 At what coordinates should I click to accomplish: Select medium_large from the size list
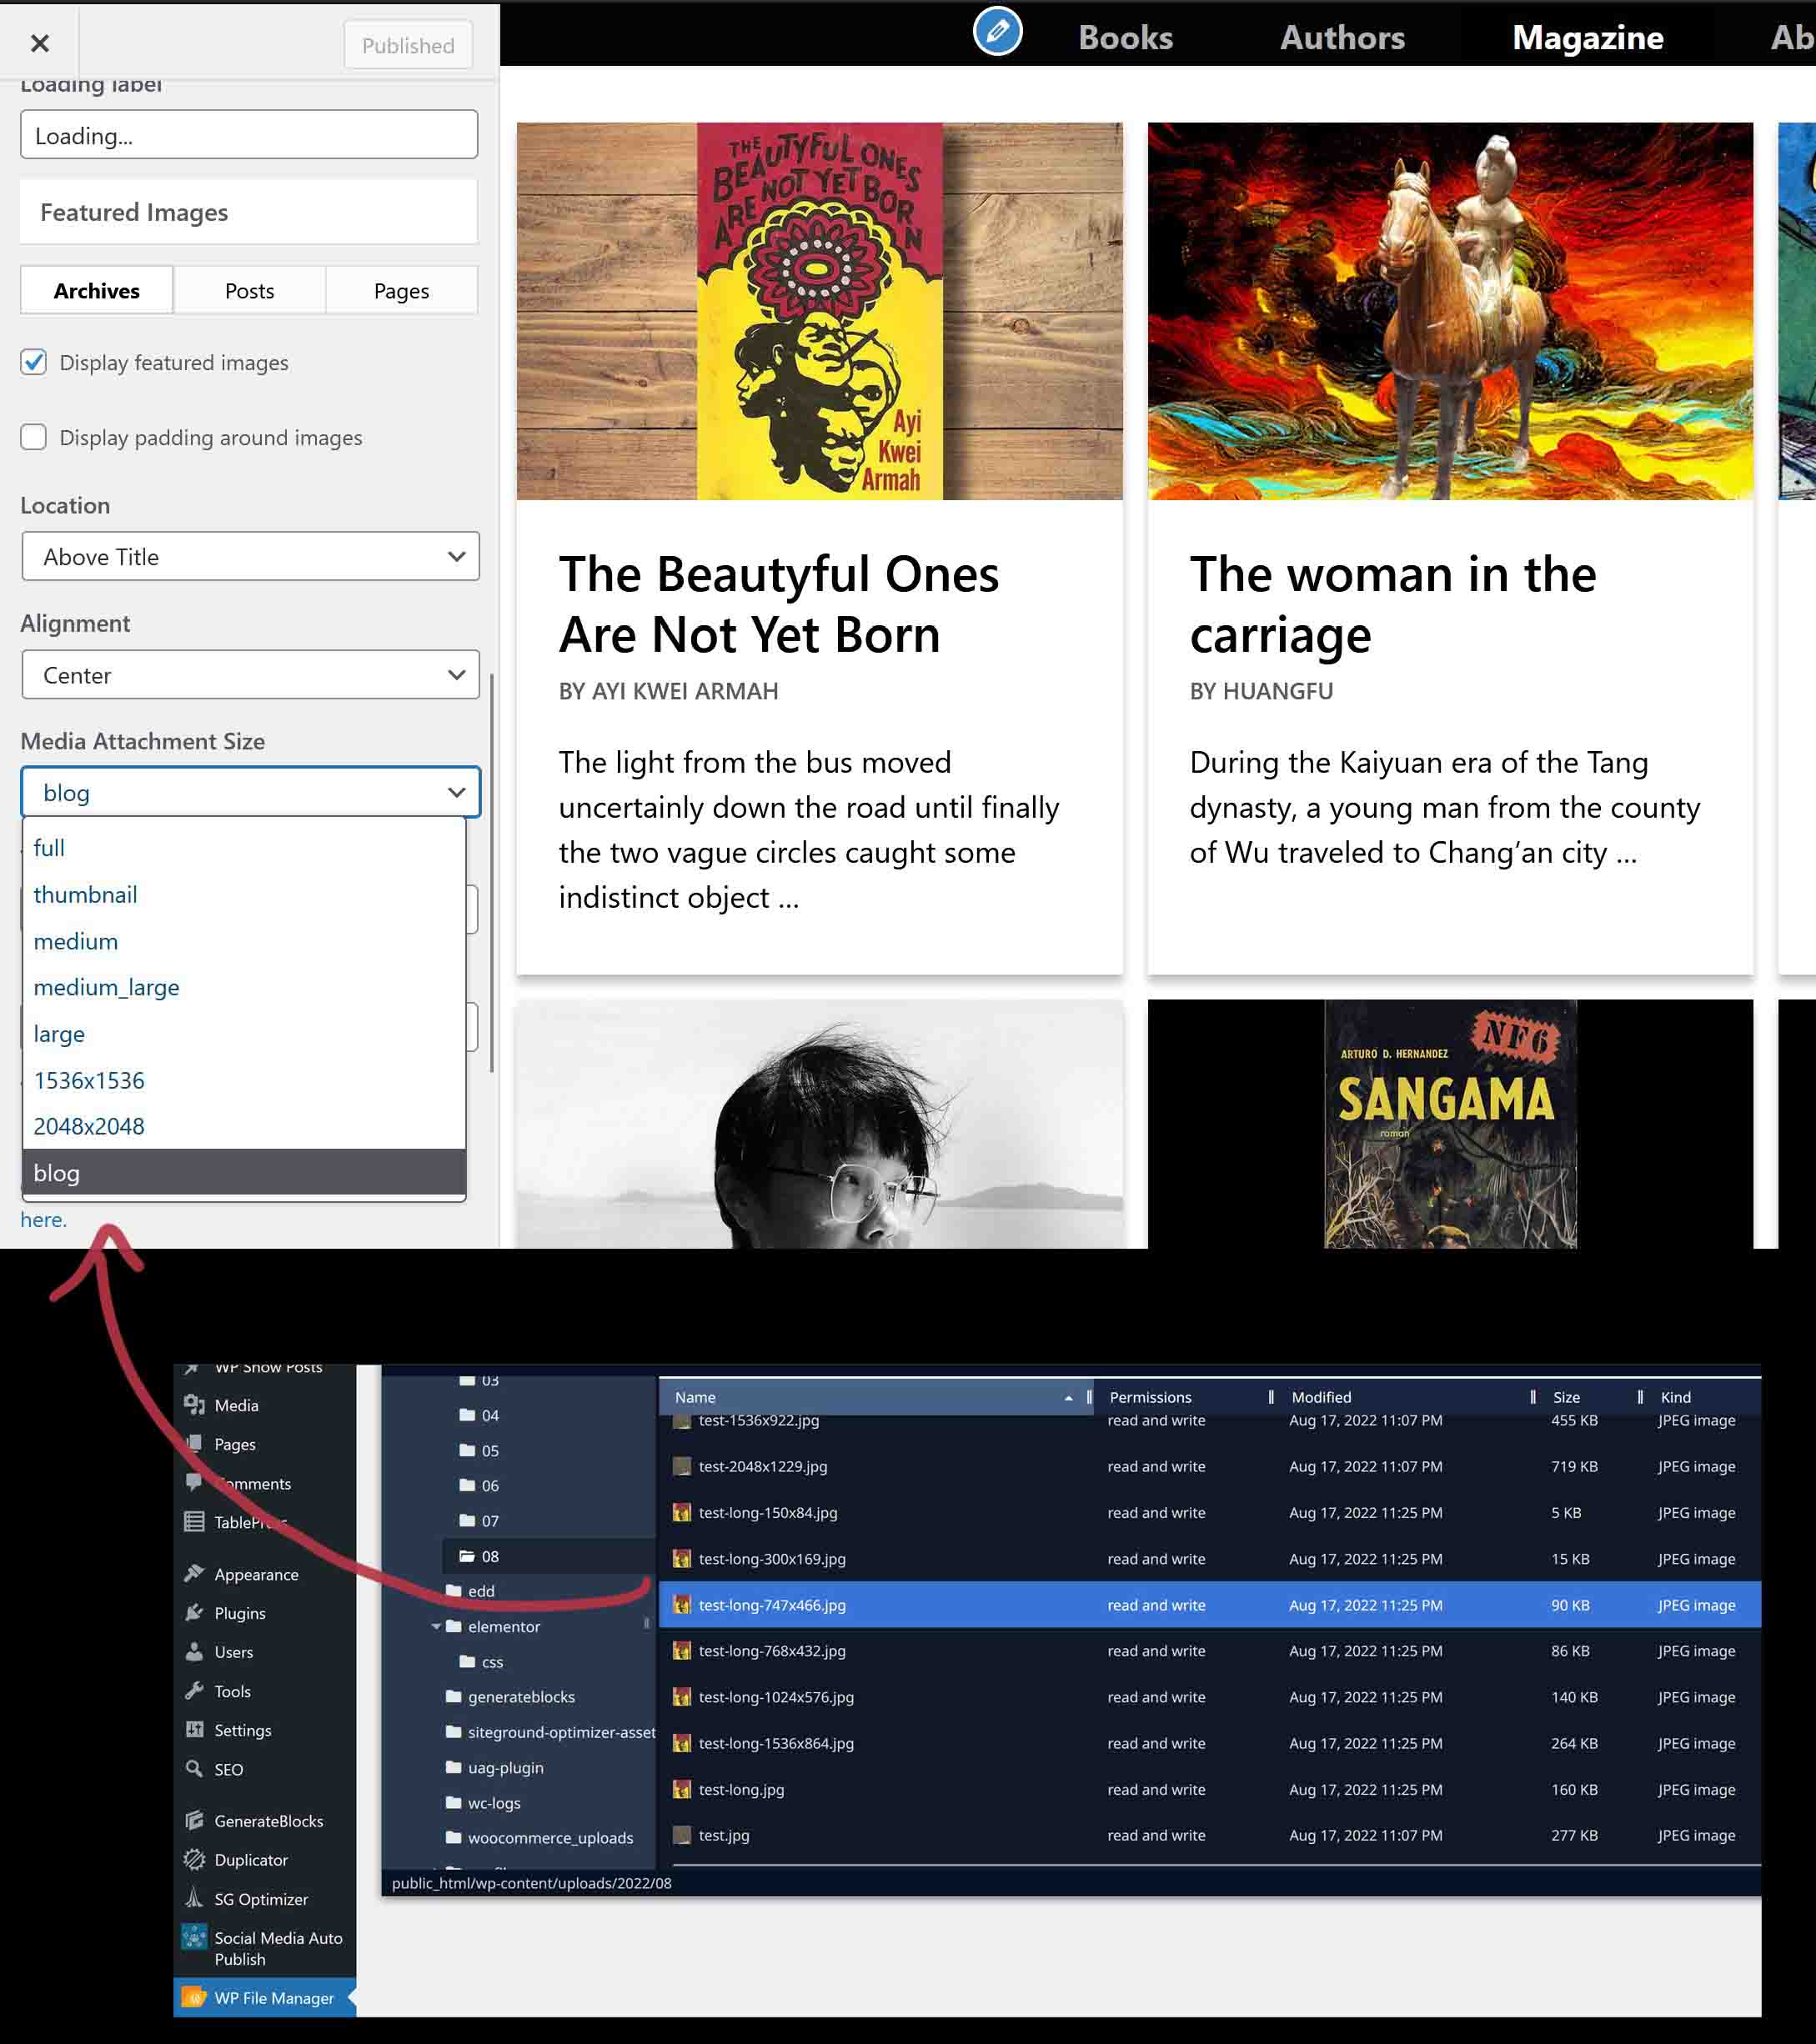coord(105,987)
